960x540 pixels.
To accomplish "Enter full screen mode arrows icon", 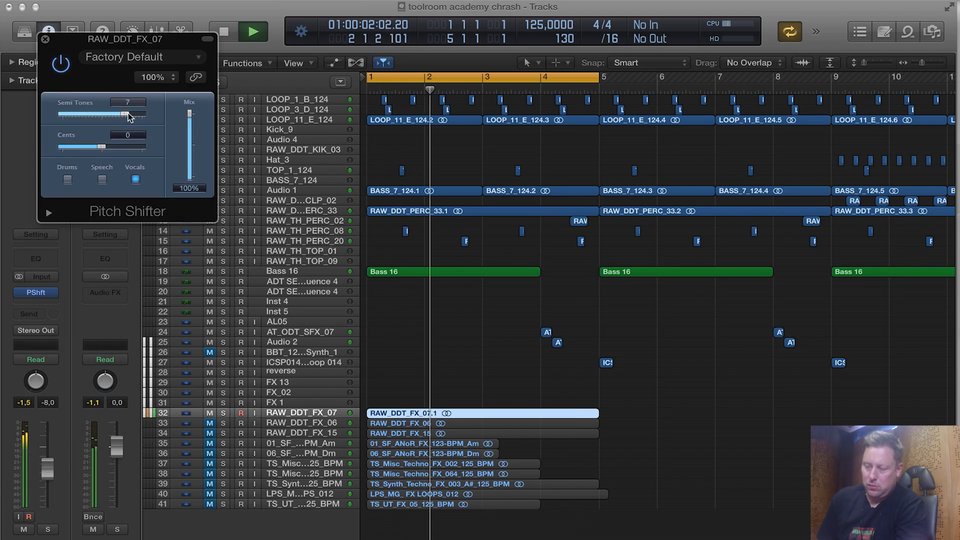I will 949,7.
